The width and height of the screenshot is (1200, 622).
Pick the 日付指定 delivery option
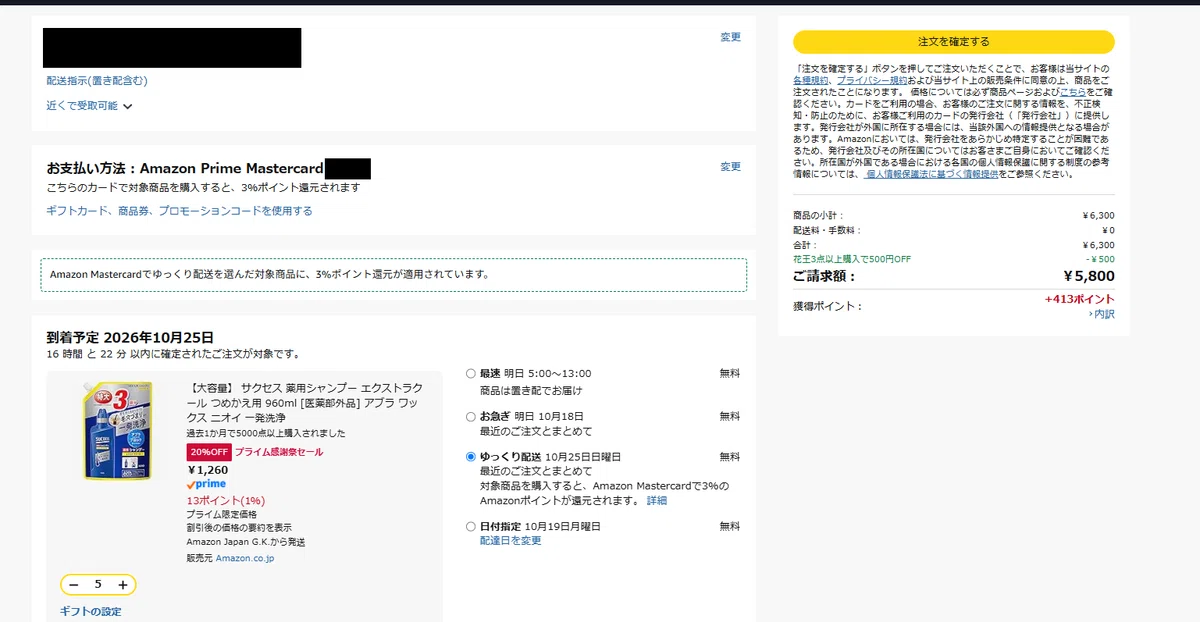[471, 526]
